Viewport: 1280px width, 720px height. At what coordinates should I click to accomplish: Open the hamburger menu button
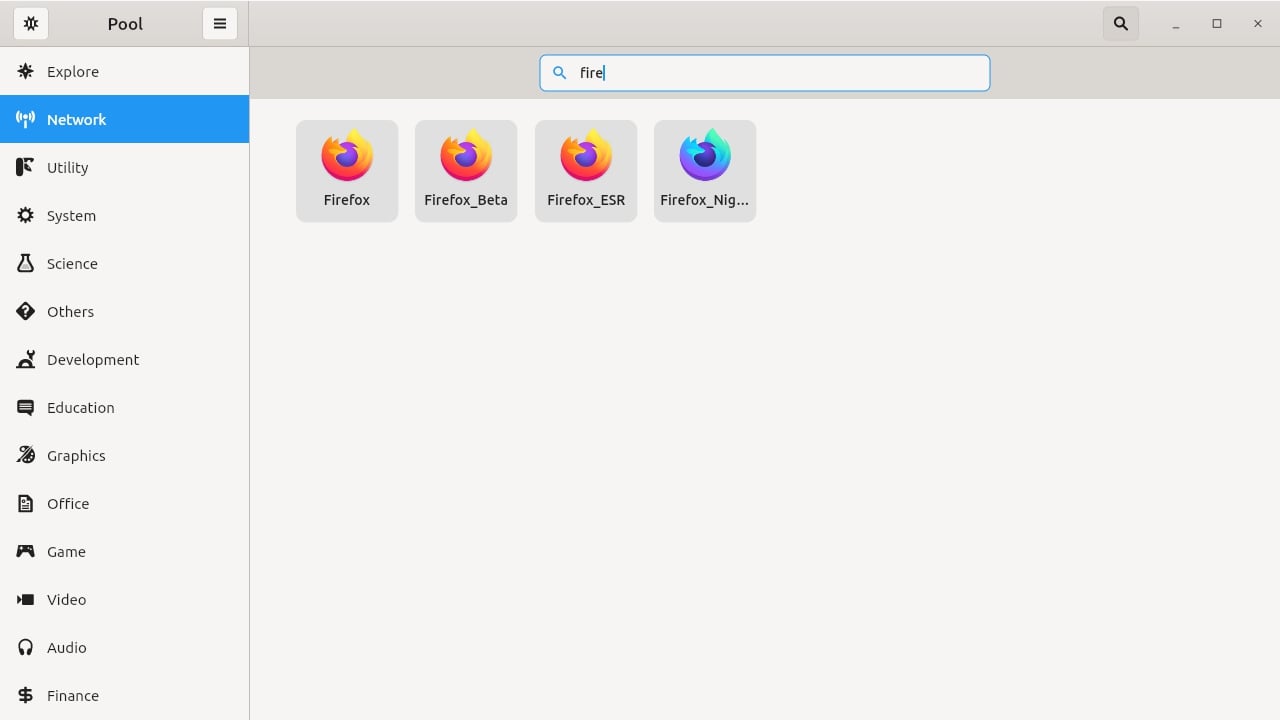(x=220, y=23)
